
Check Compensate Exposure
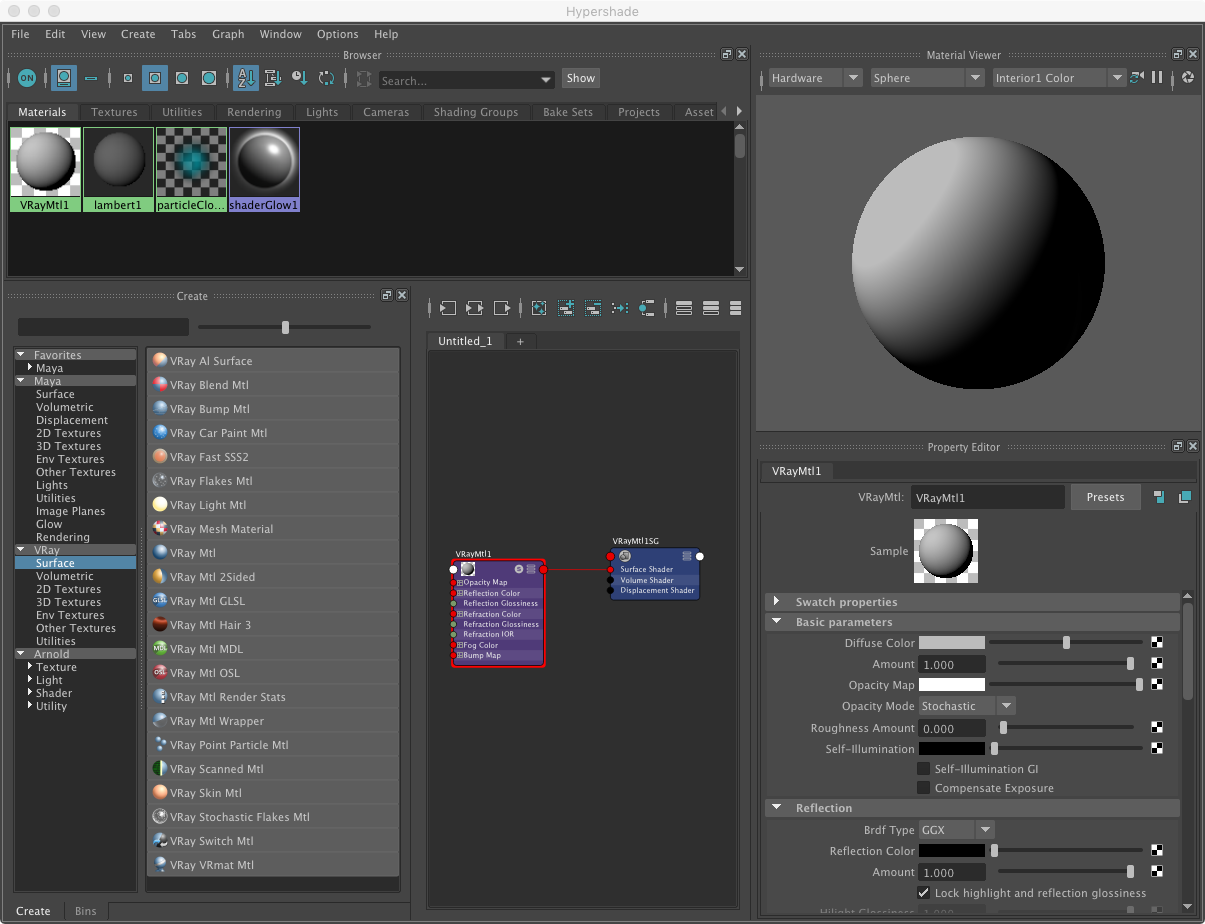point(924,786)
